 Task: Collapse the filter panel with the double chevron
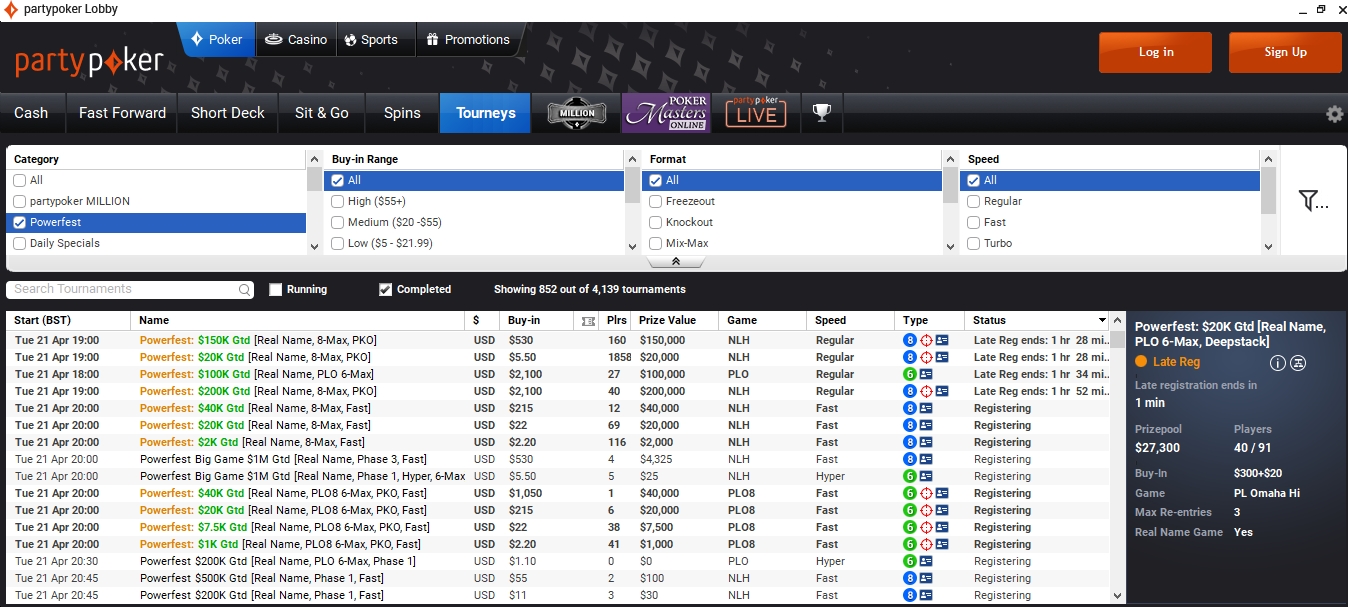tap(676, 261)
